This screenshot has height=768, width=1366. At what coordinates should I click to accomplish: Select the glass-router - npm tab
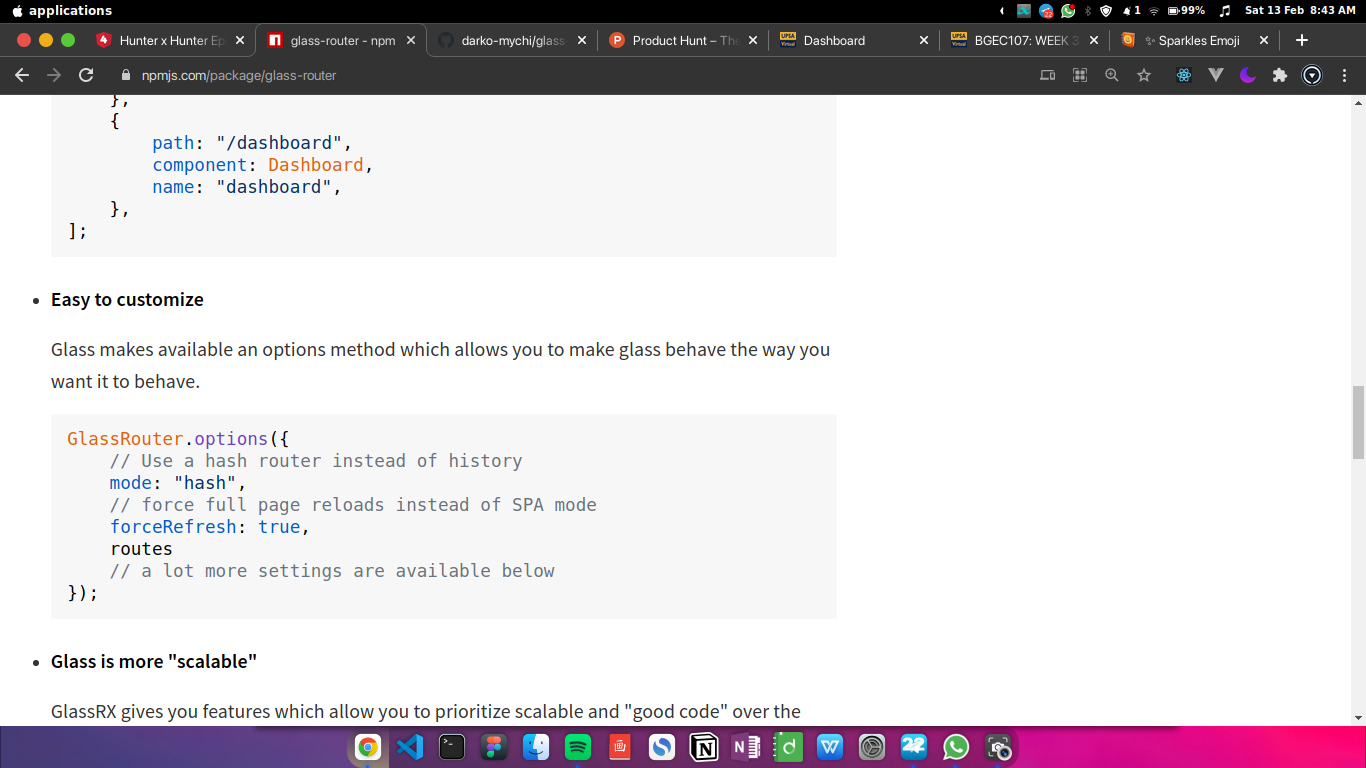point(342,41)
